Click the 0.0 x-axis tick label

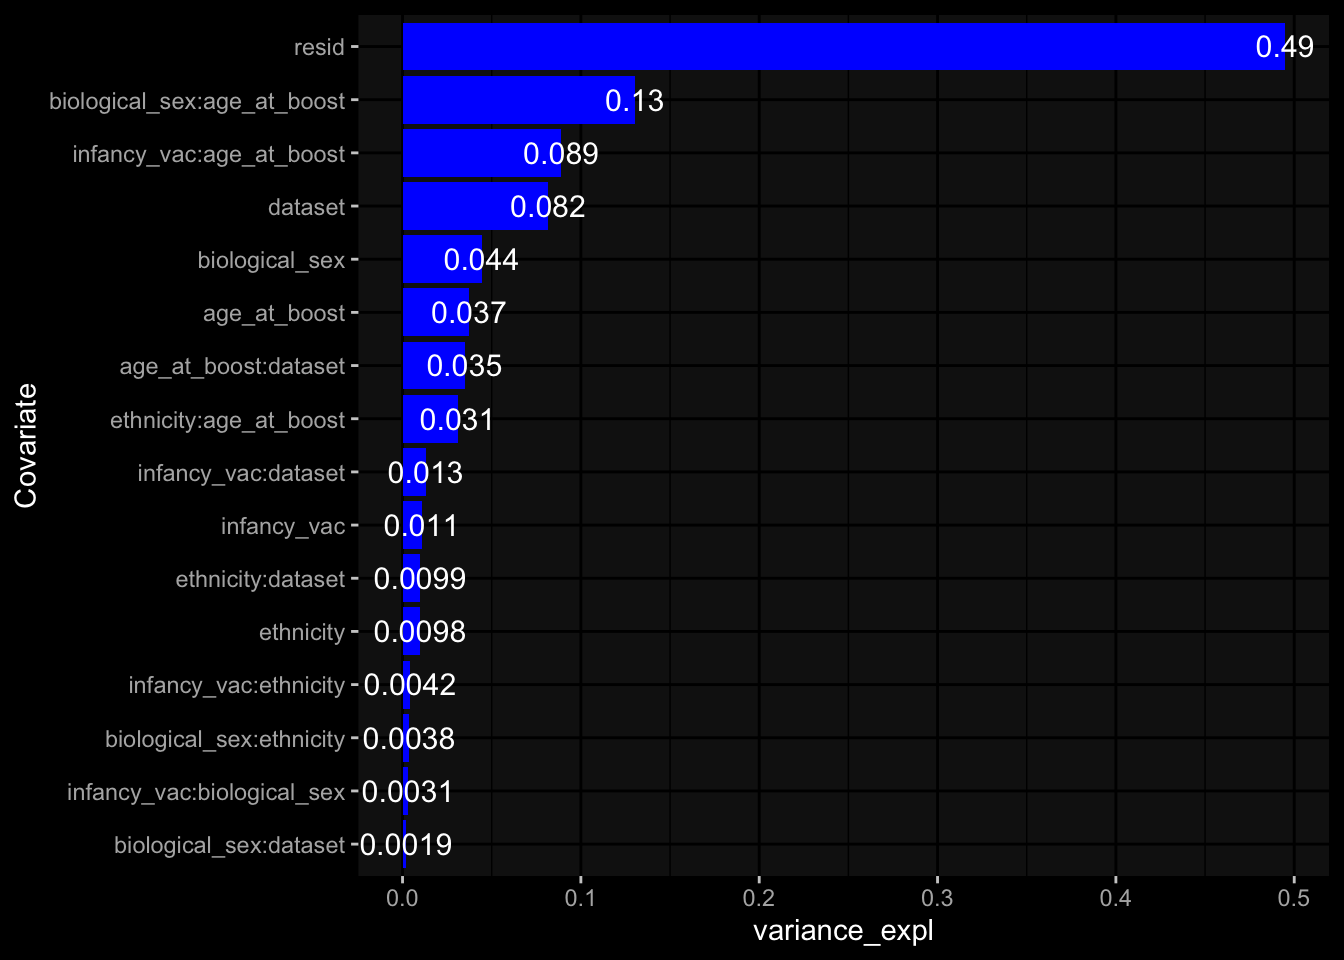point(402,898)
